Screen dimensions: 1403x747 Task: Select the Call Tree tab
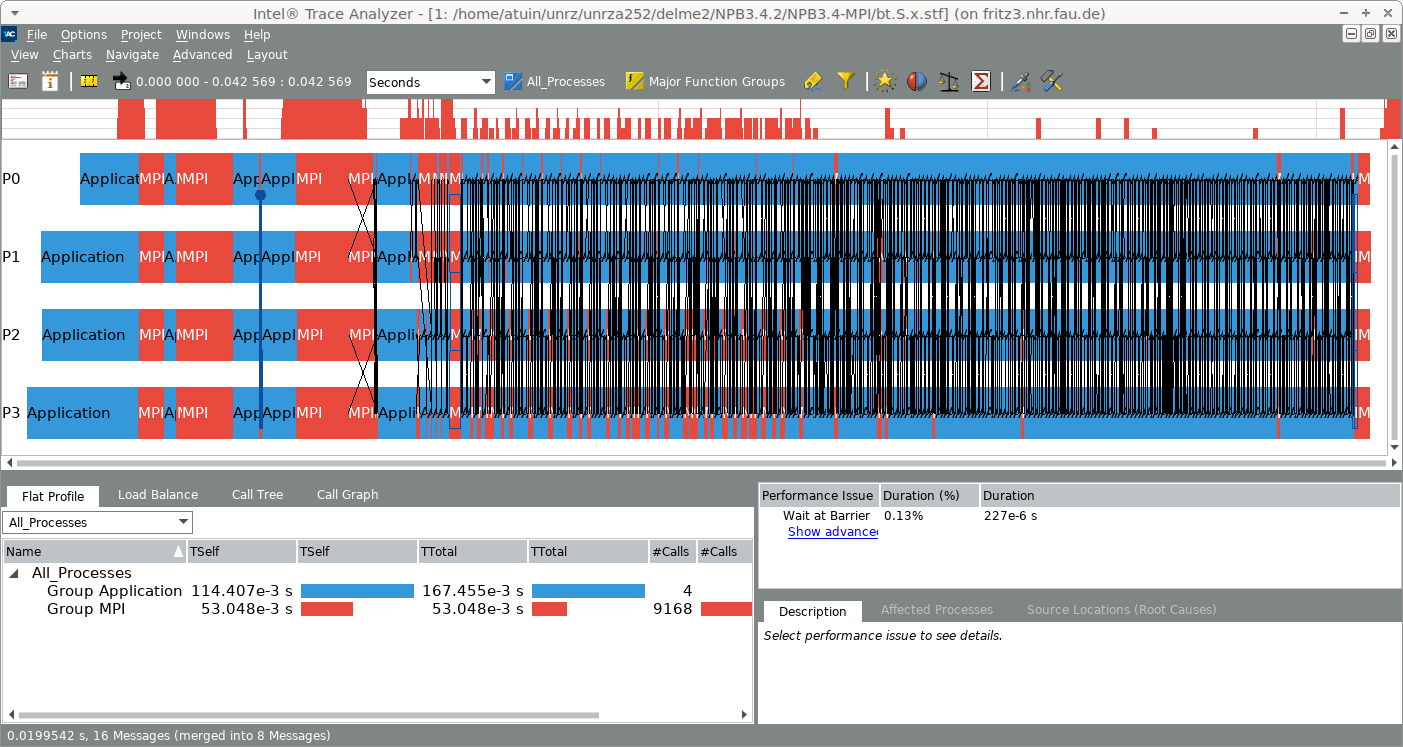pyautogui.click(x=257, y=494)
